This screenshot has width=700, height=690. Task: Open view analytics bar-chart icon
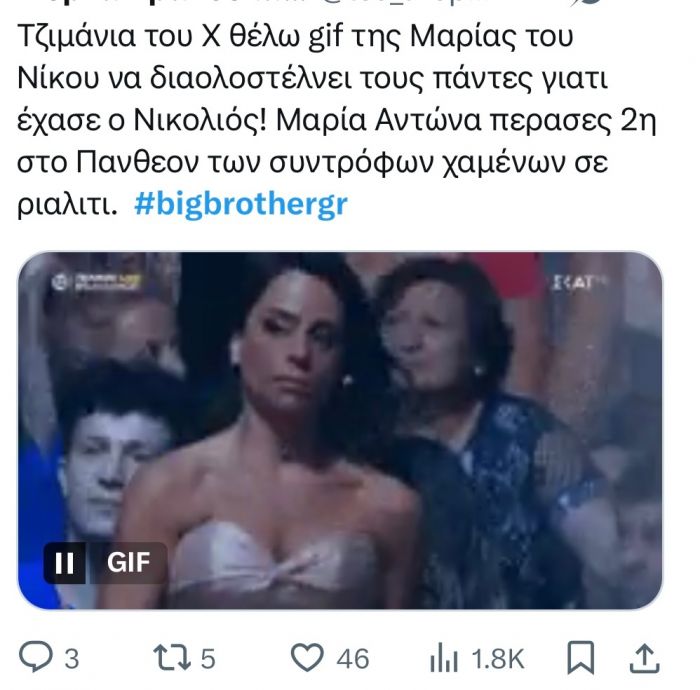click(444, 657)
